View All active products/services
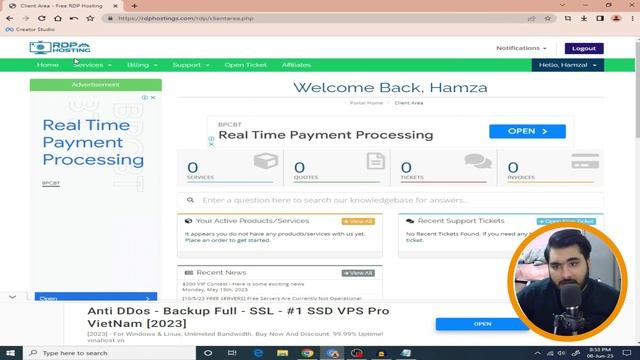Viewport: 640px width, 360px height. click(x=358, y=221)
